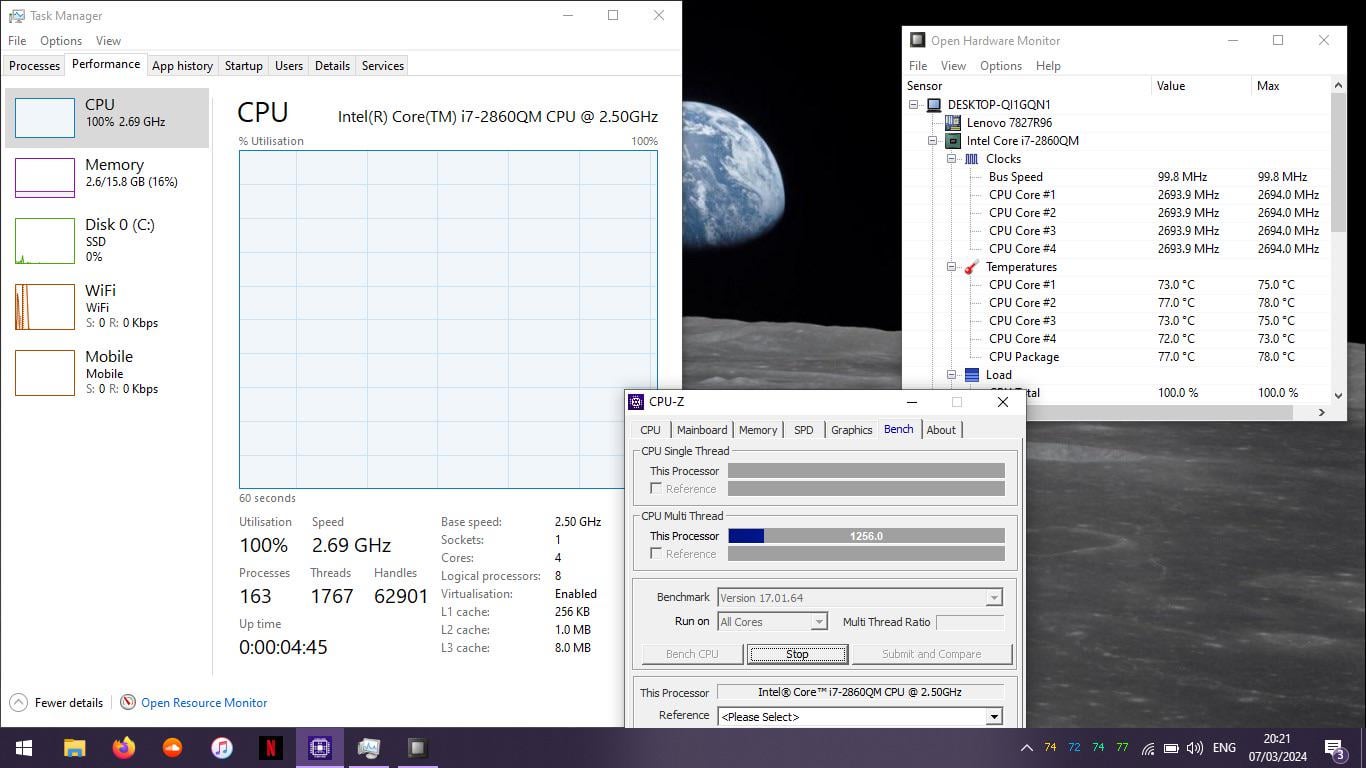Screen dimensions: 1366x768
Task: Open Task Manager's Options menu
Action: click(x=61, y=41)
